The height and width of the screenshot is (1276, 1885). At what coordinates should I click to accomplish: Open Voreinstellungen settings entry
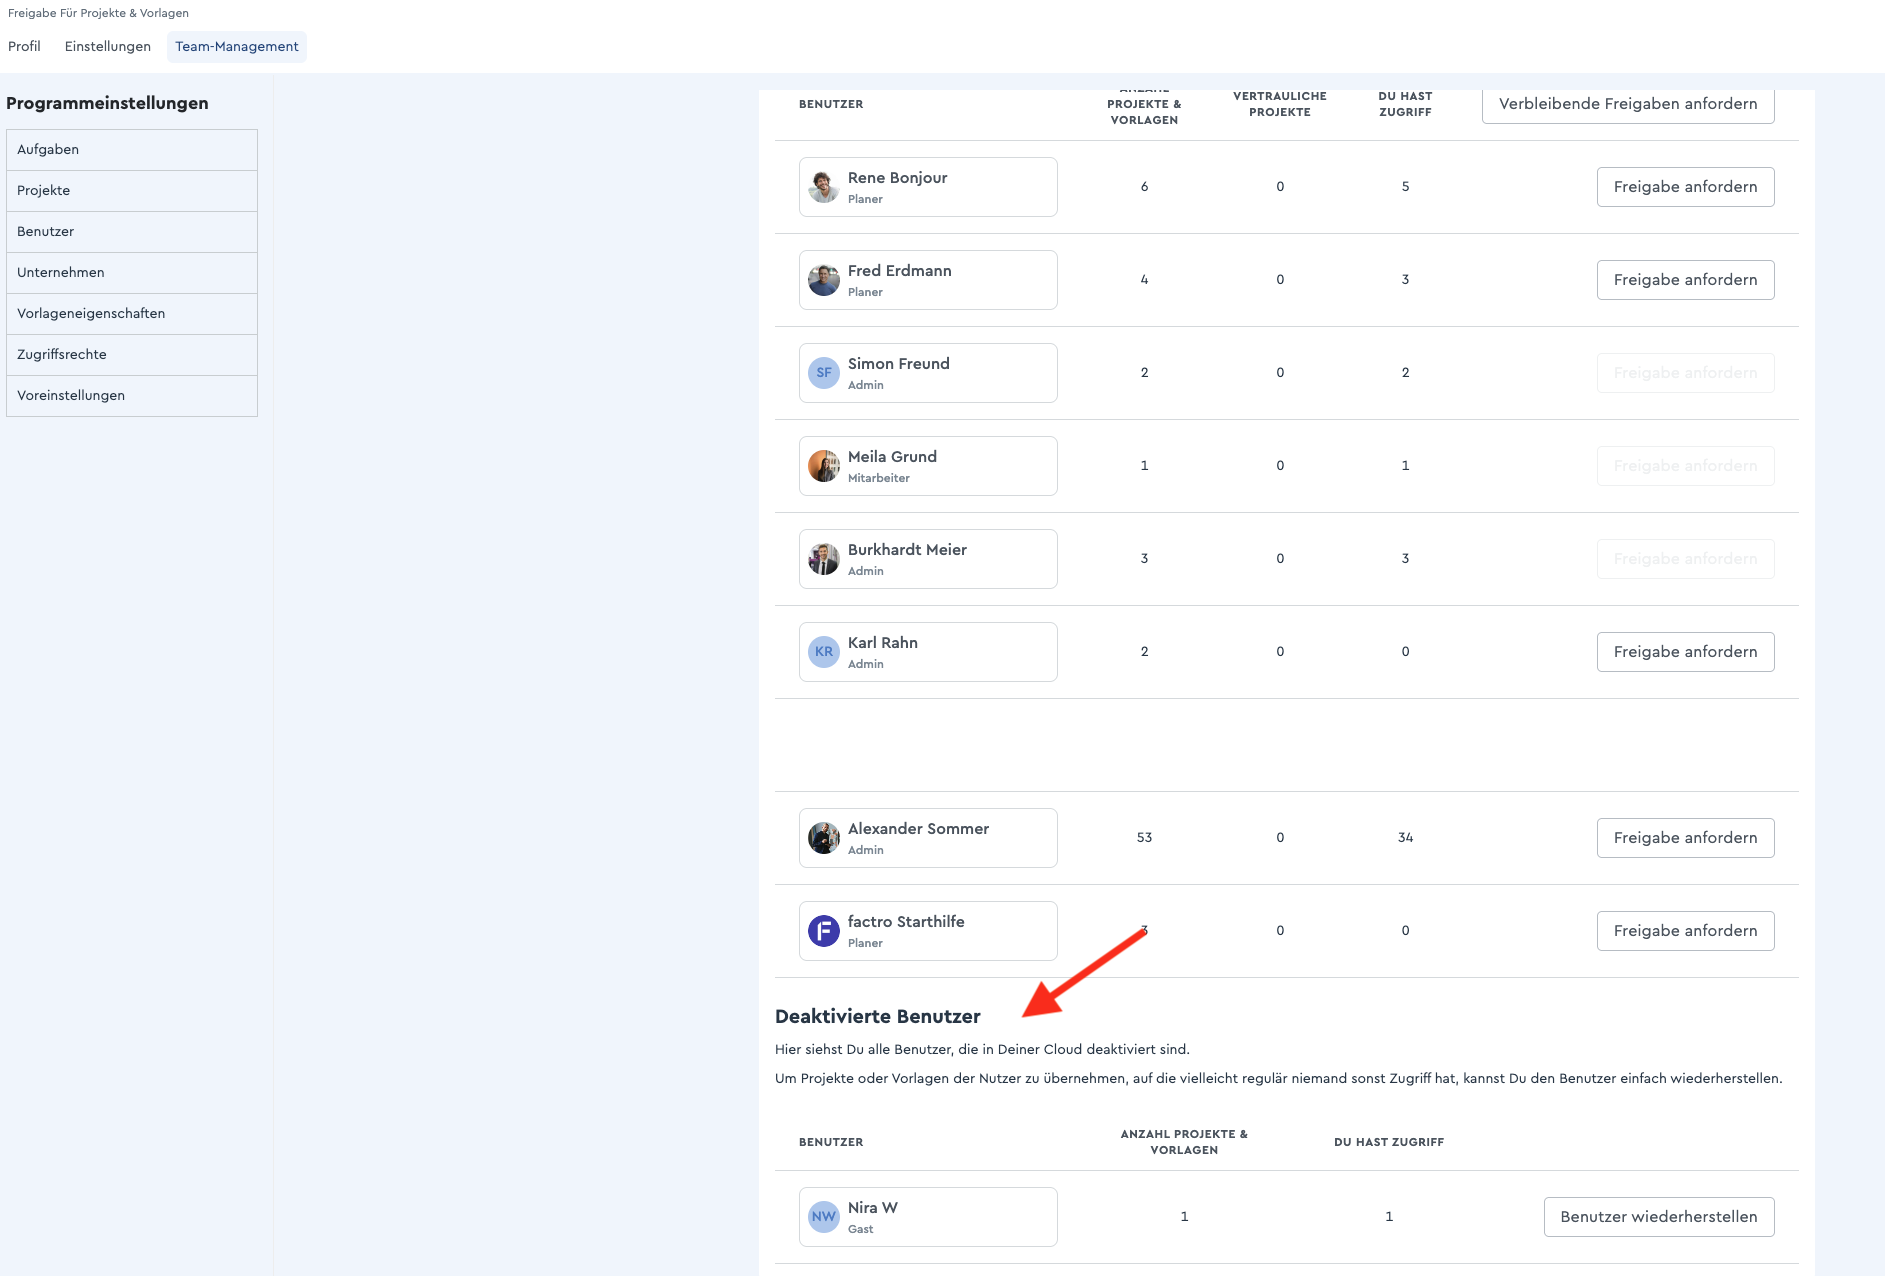tap(132, 396)
